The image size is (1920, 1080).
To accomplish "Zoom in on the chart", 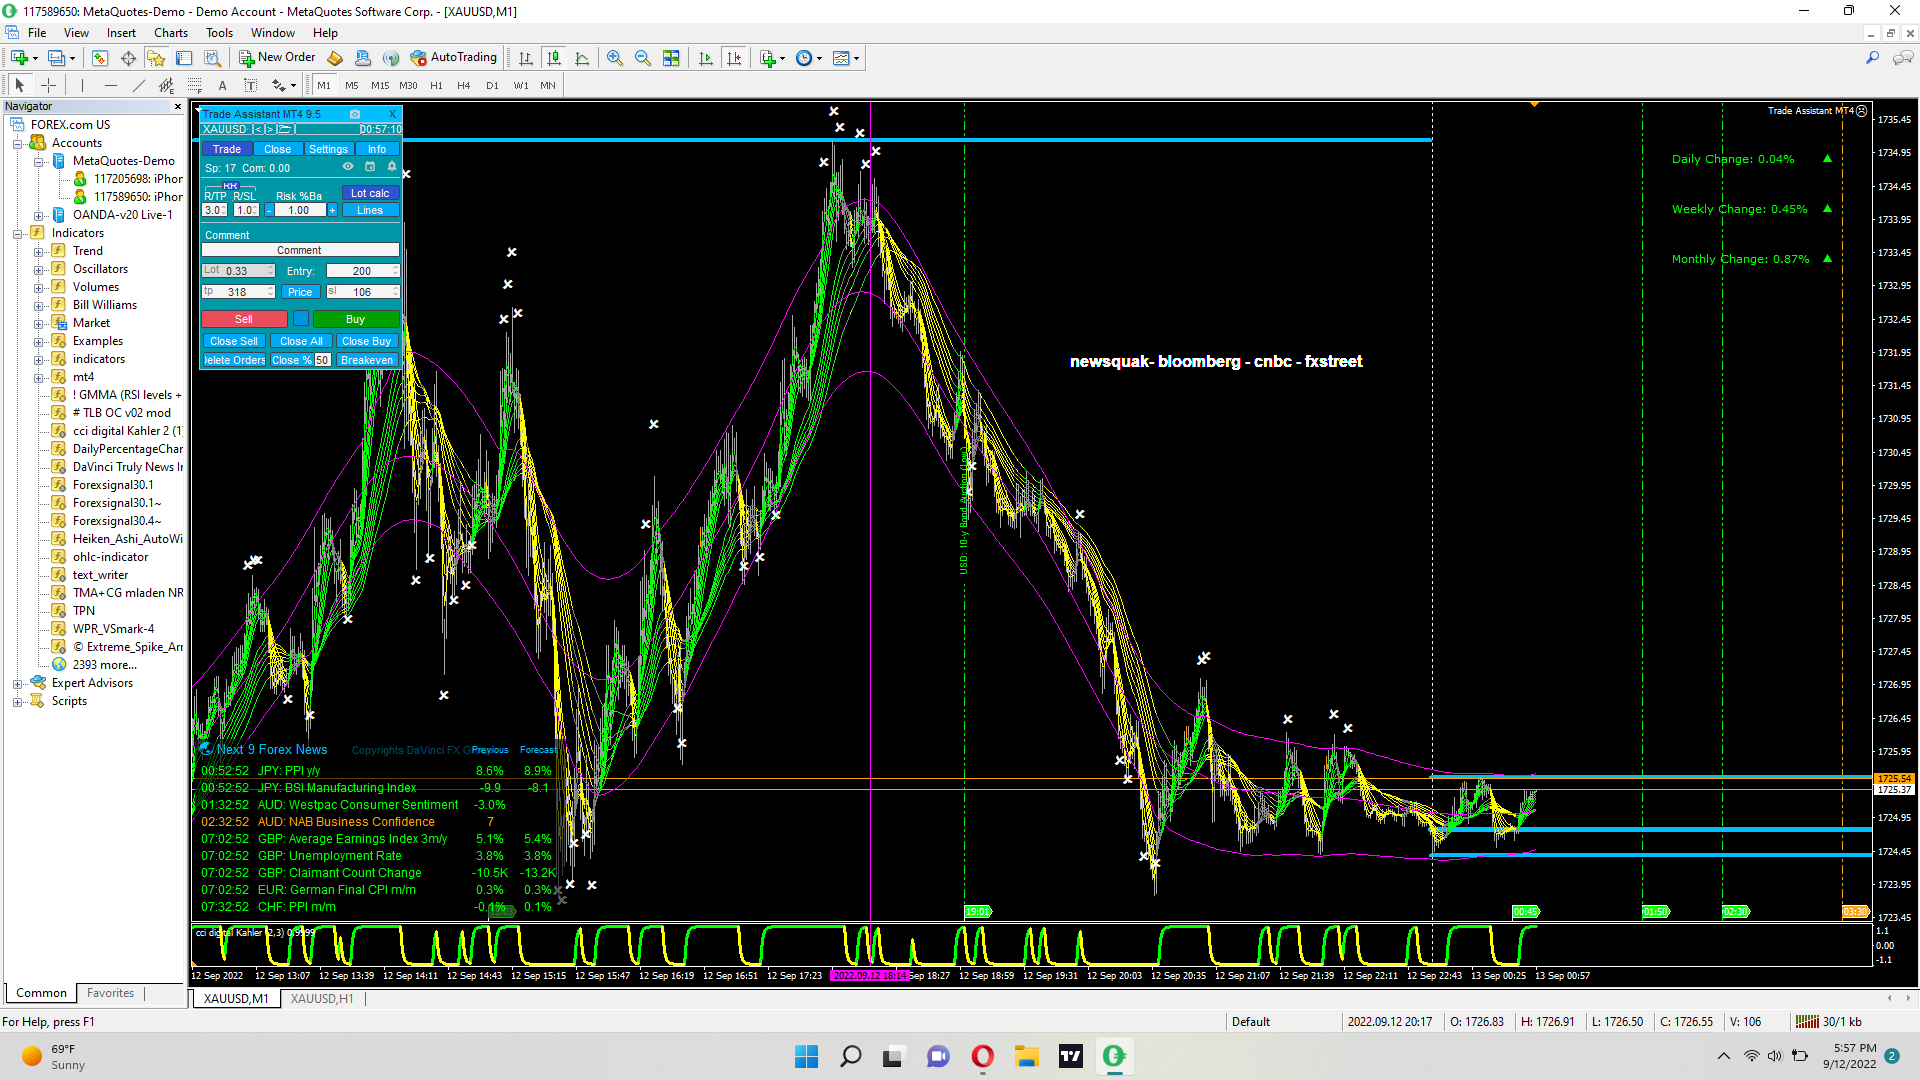I will pyautogui.click(x=614, y=58).
